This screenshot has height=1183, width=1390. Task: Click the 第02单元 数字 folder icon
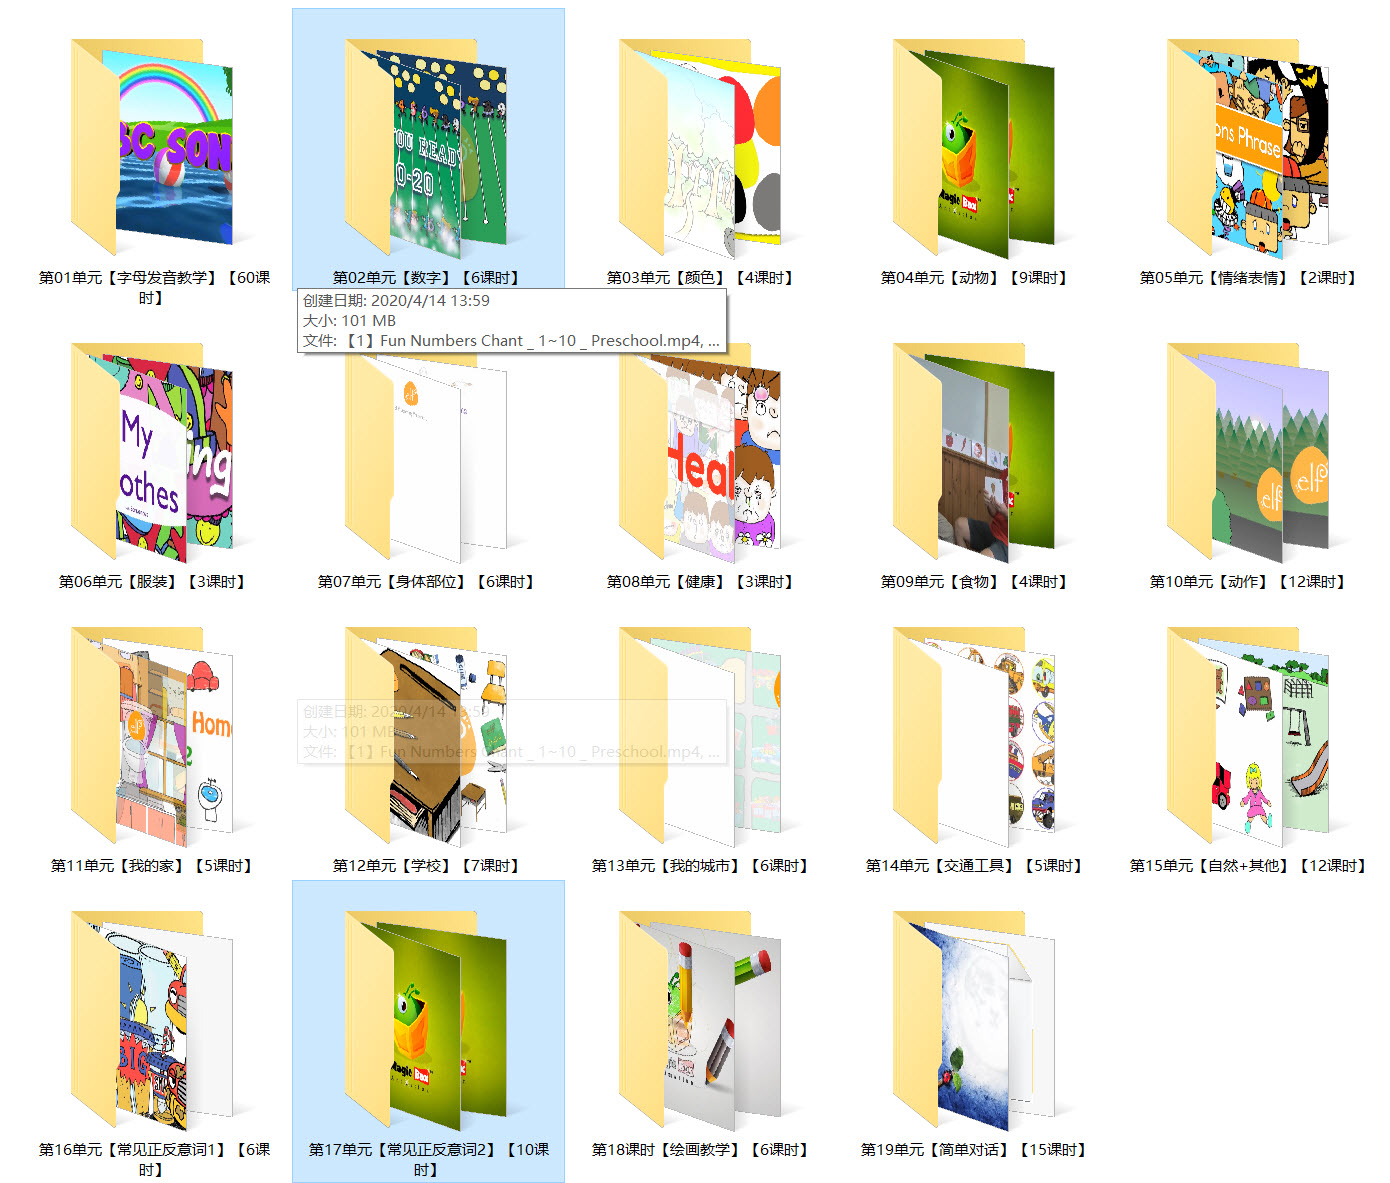pos(426,148)
